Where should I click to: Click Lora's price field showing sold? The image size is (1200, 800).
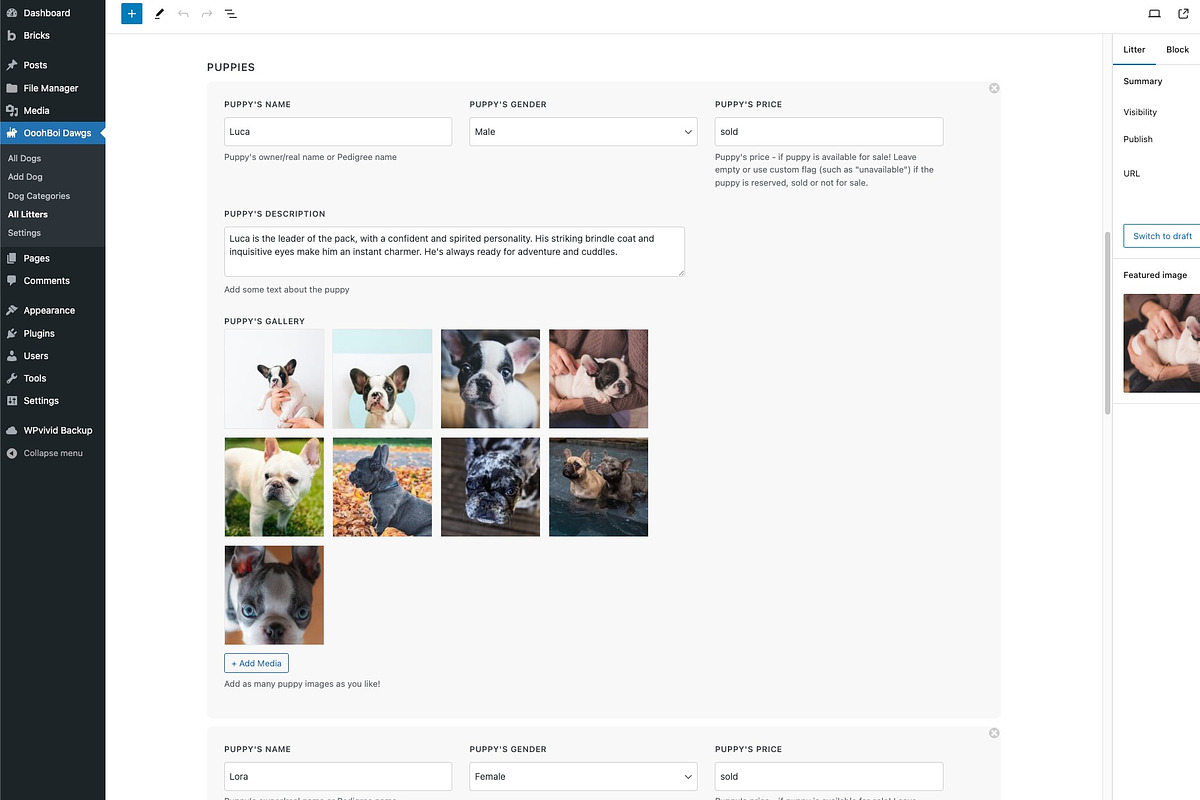[829, 776]
